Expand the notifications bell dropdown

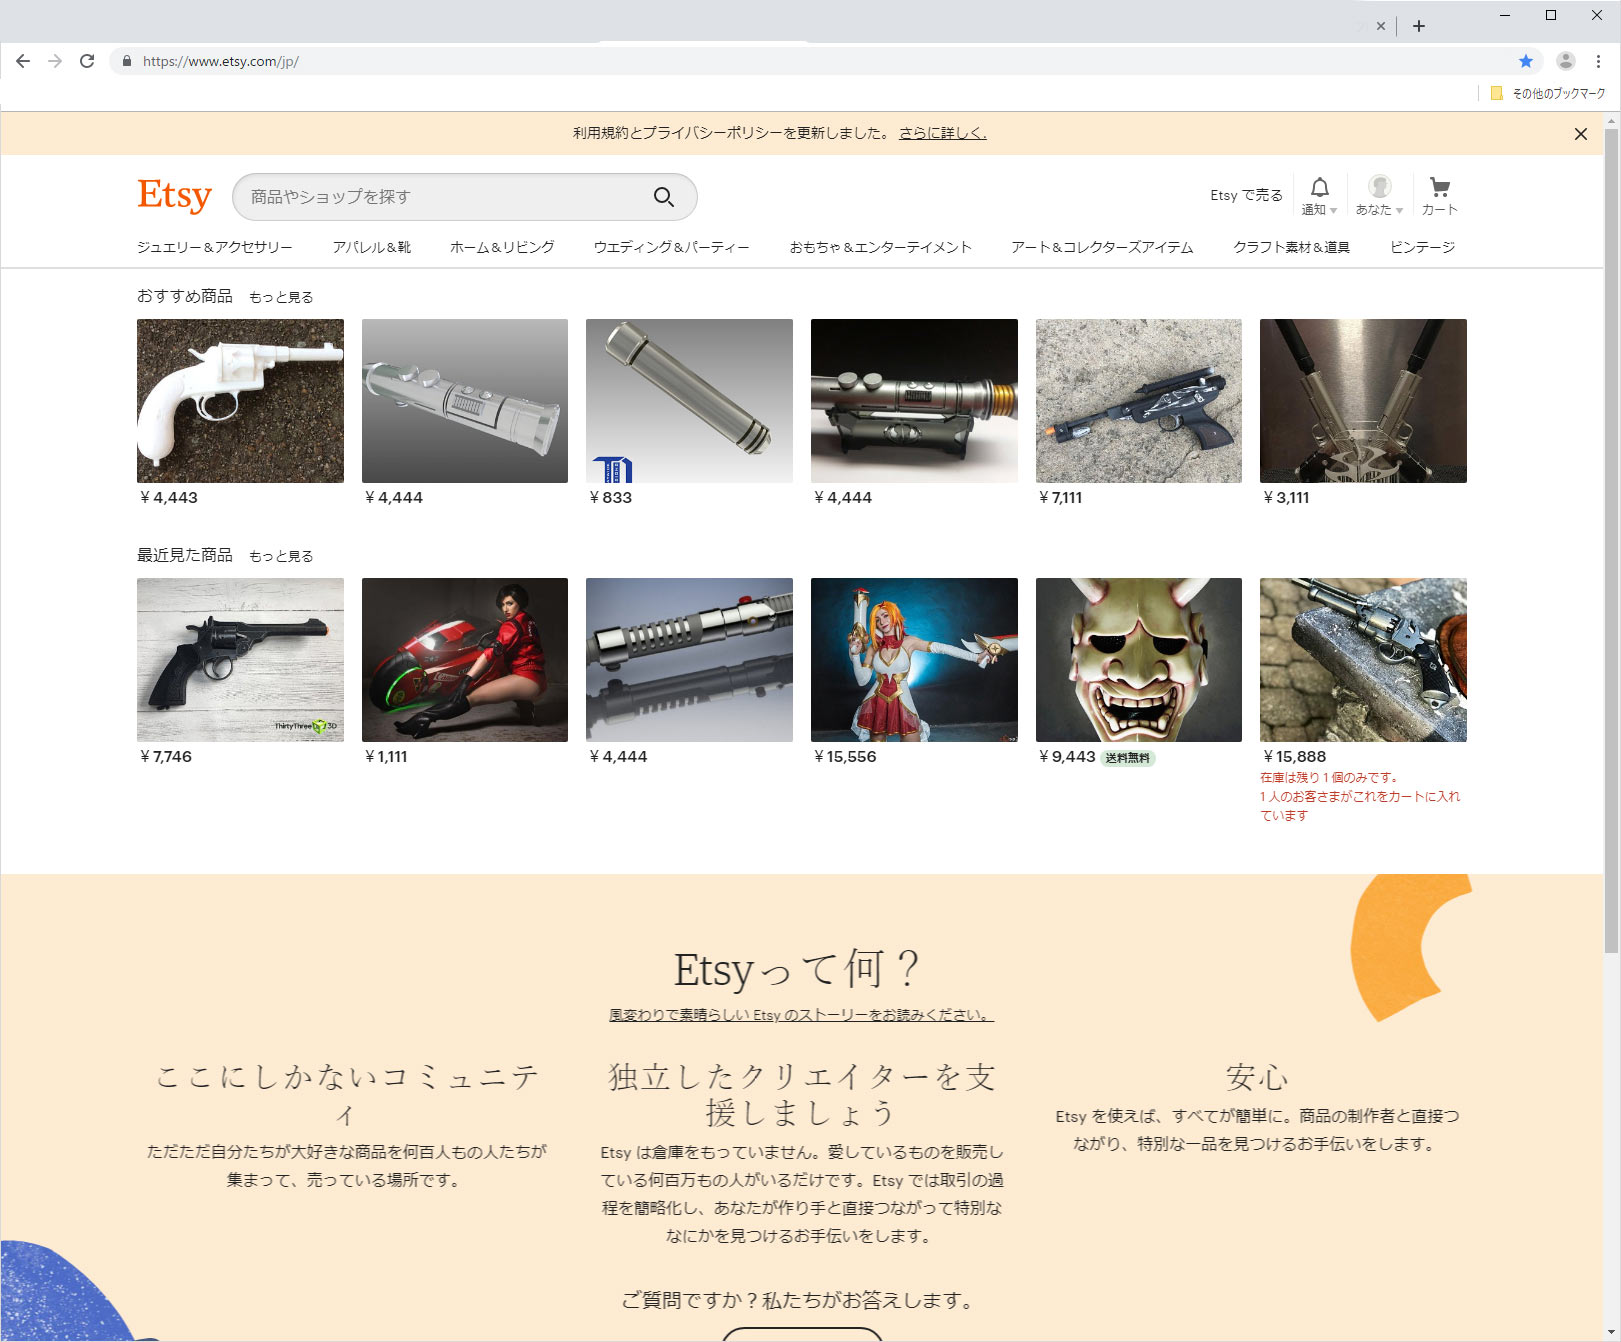point(1319,195)
